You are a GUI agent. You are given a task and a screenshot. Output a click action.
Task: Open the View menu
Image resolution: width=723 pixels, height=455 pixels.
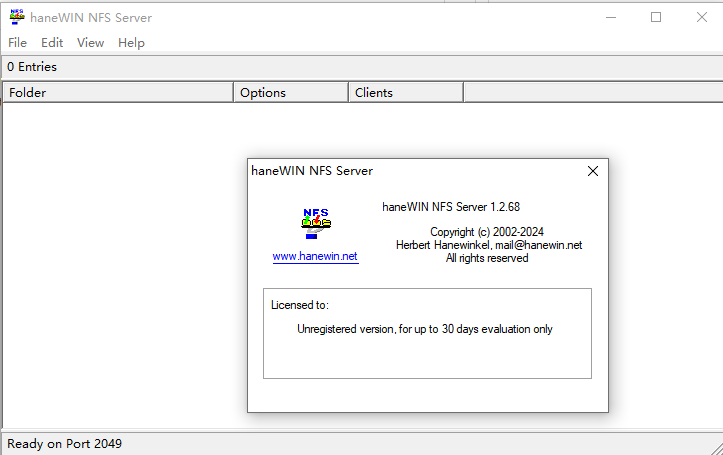click(x=90, y=43)
